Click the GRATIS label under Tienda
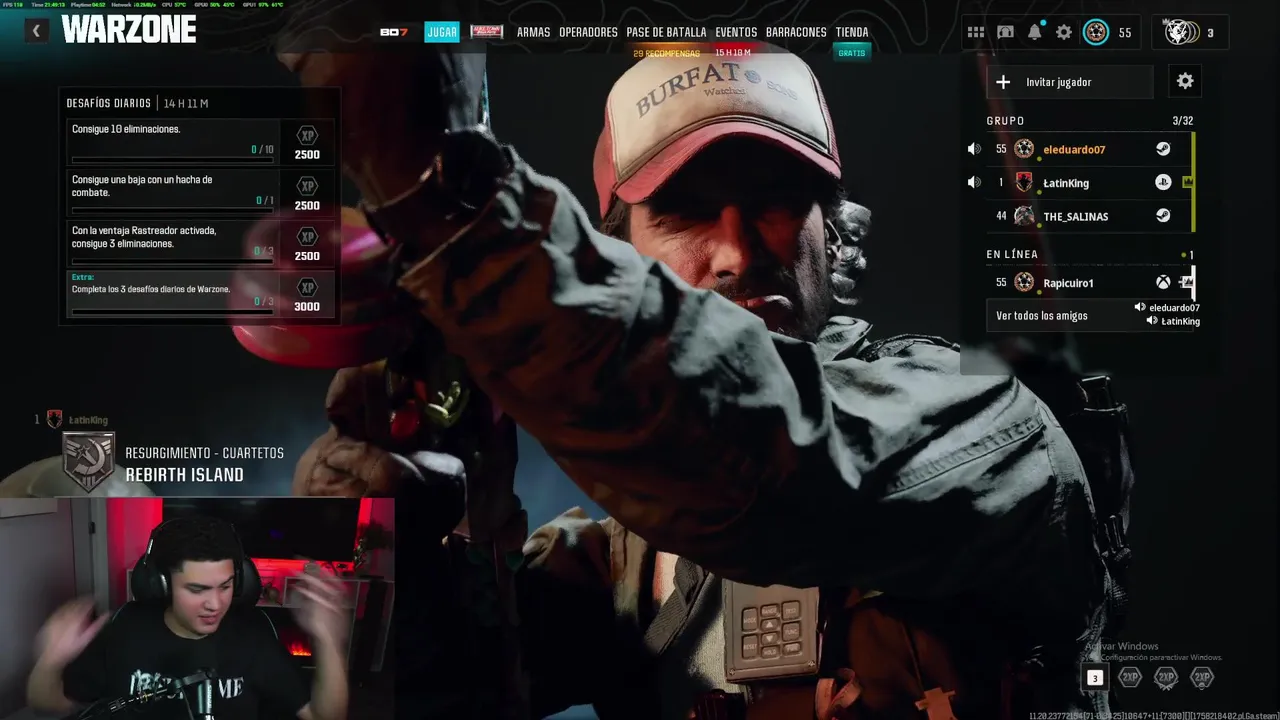1280x720 pixels. (x=852, y=53)
